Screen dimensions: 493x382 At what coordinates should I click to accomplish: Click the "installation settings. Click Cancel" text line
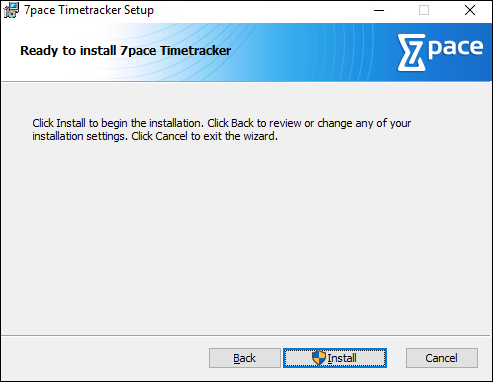pos(155,136)
